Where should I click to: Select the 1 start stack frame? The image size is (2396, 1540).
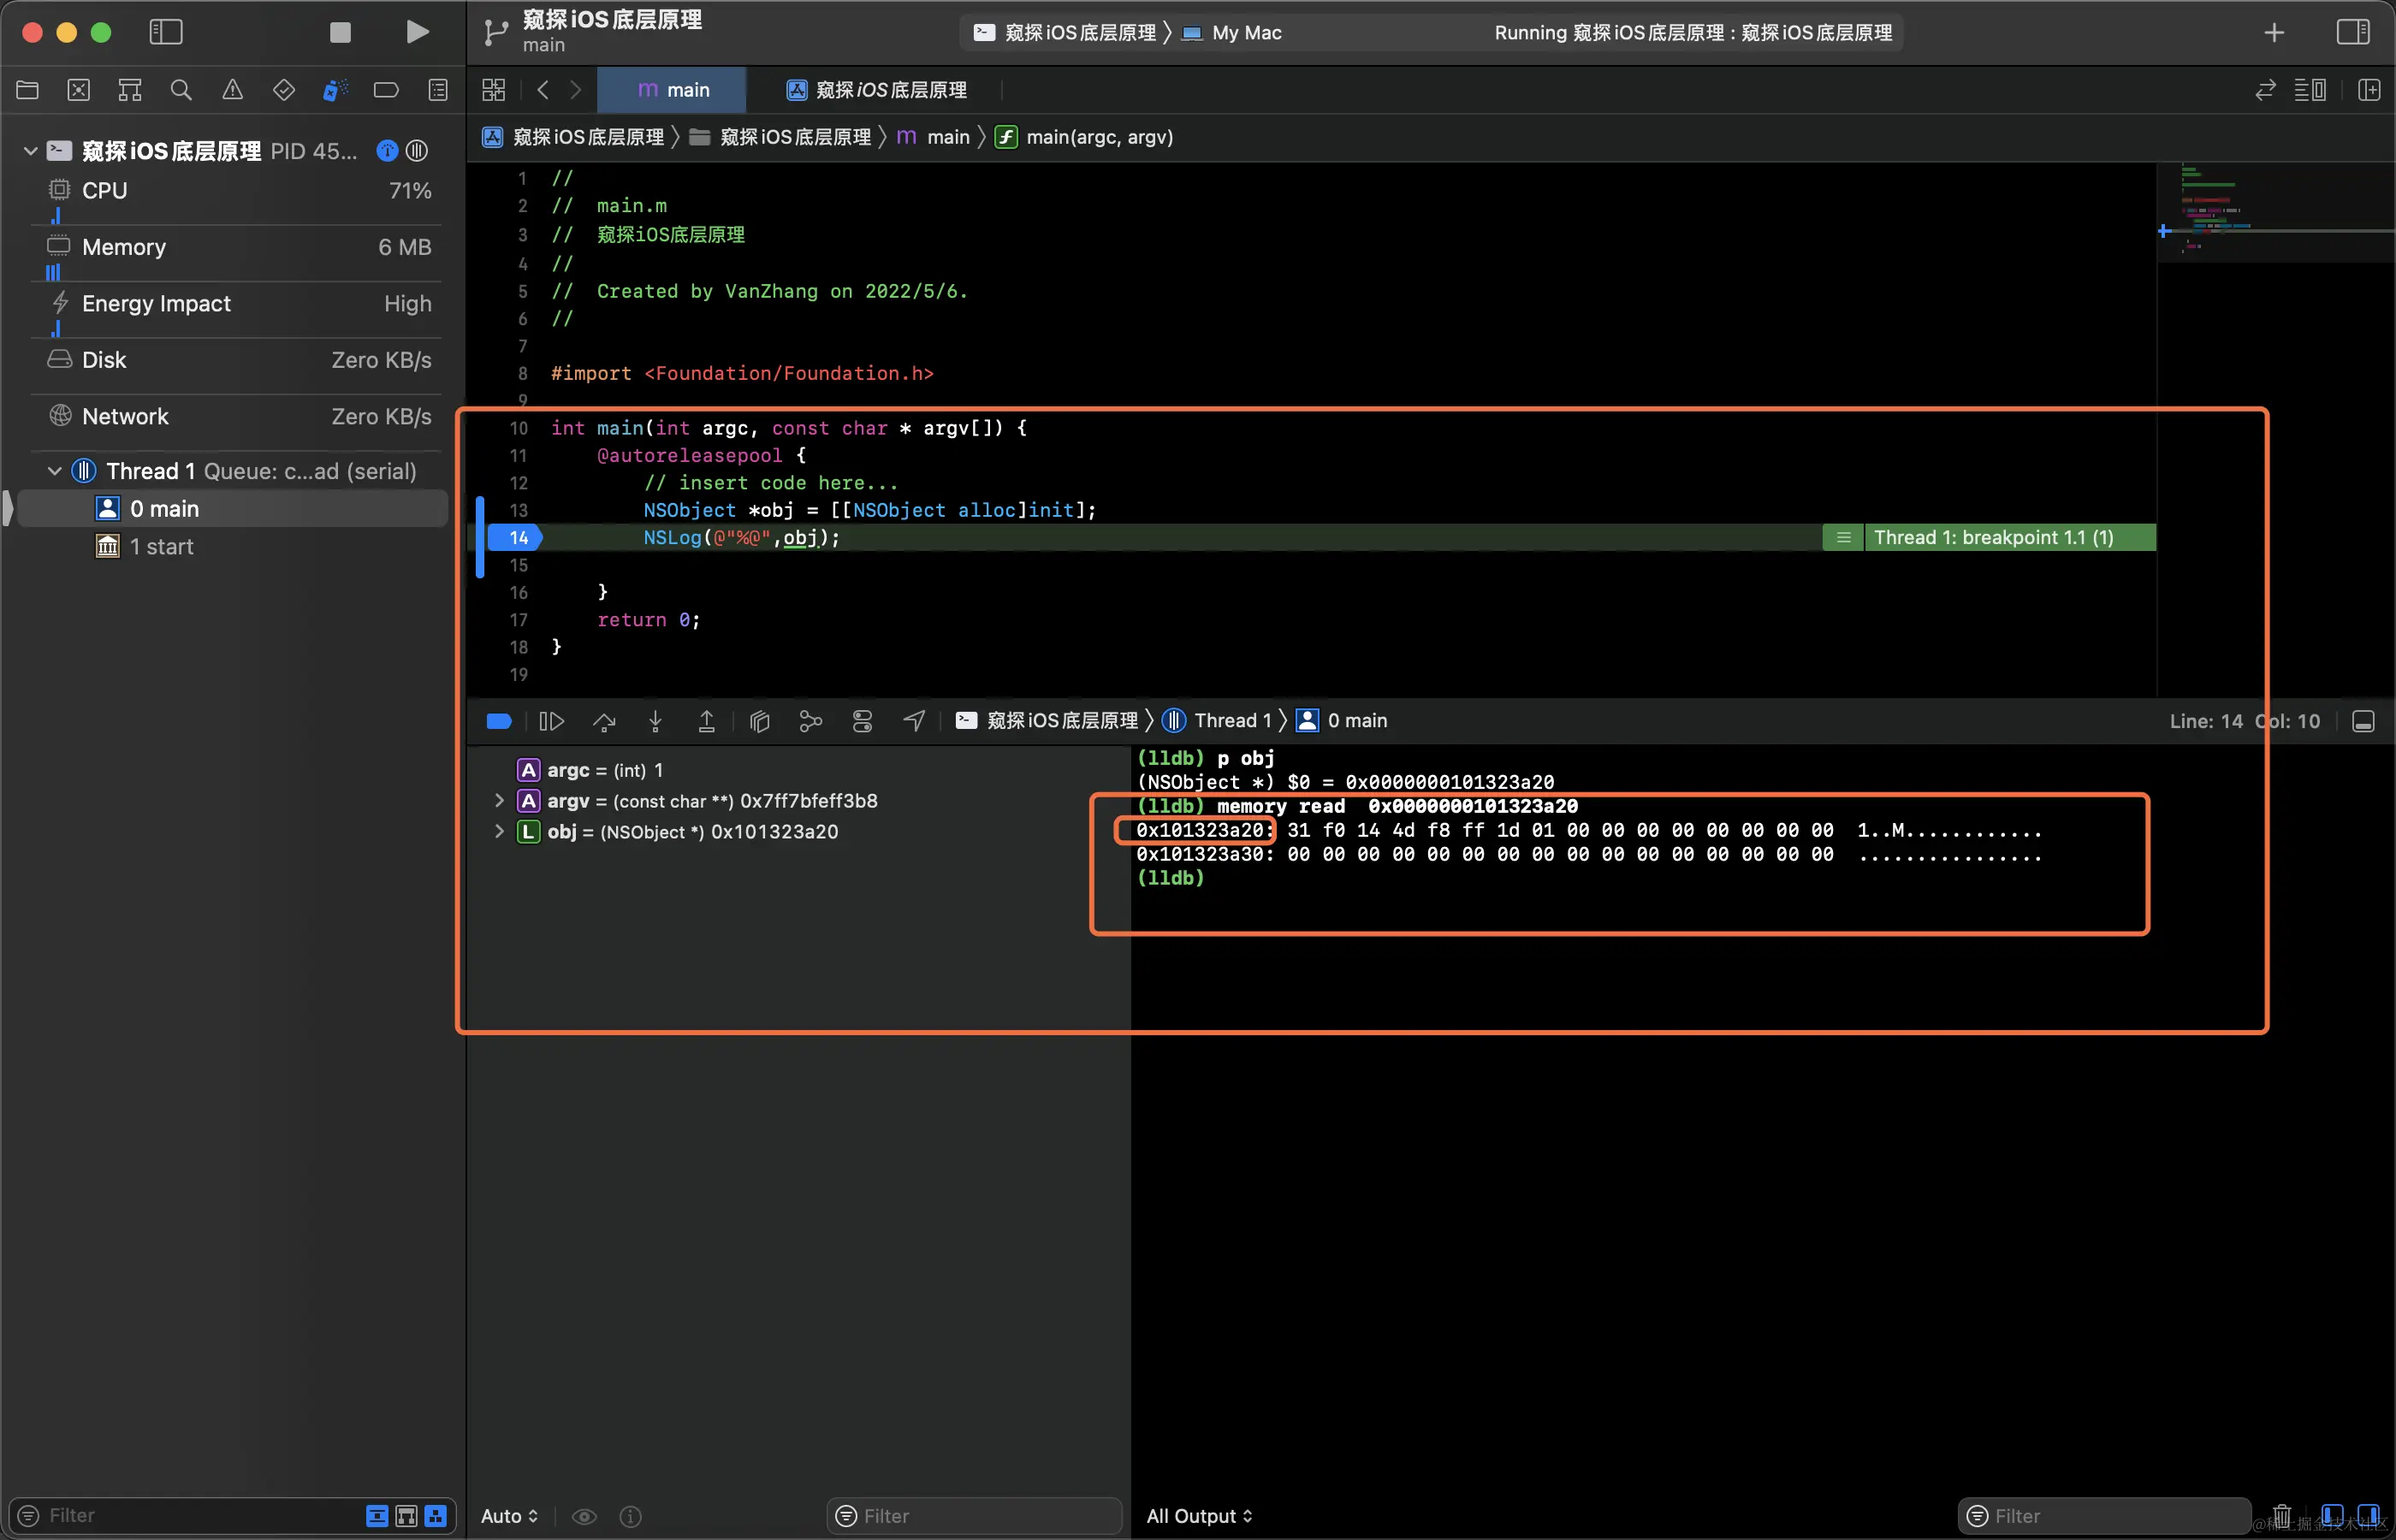(161, 547)
